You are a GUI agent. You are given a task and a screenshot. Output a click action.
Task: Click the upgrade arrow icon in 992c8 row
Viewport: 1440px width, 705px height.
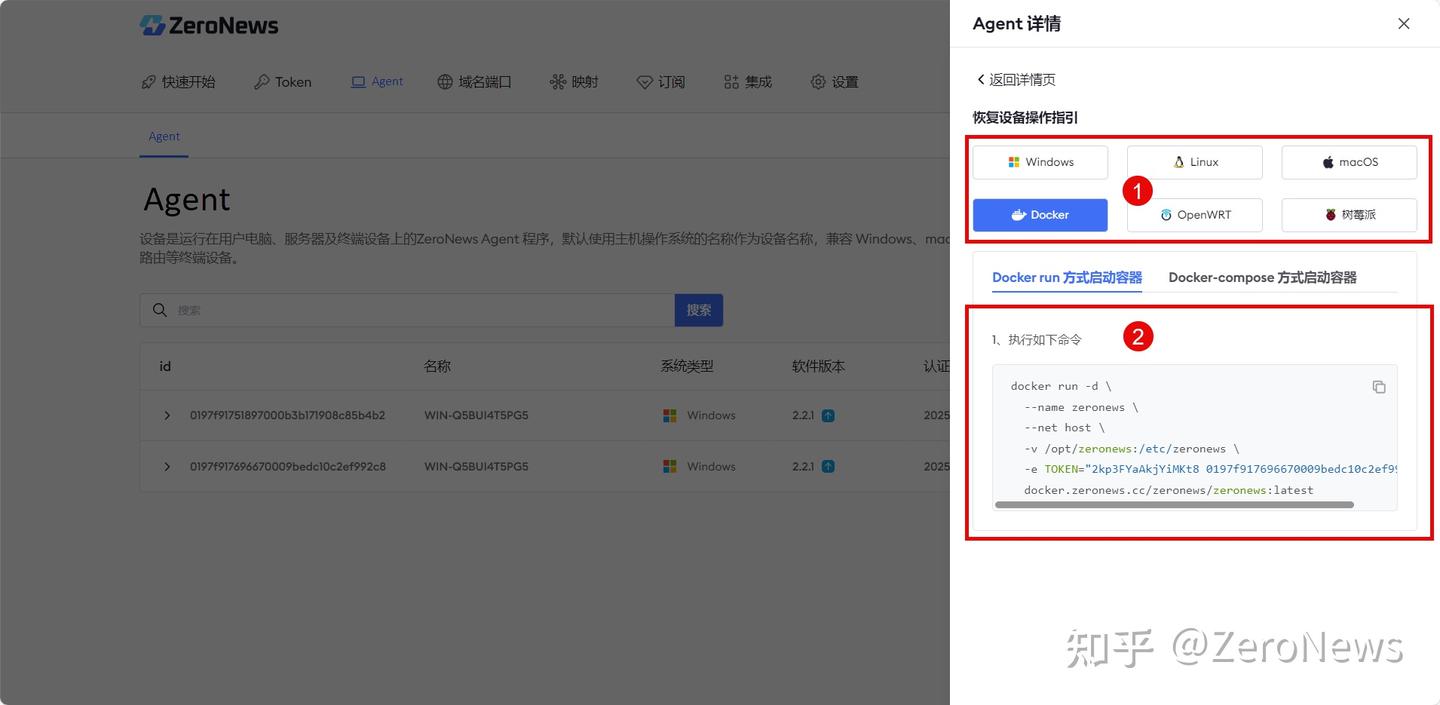pyautogui.click(x=828, y=466)
